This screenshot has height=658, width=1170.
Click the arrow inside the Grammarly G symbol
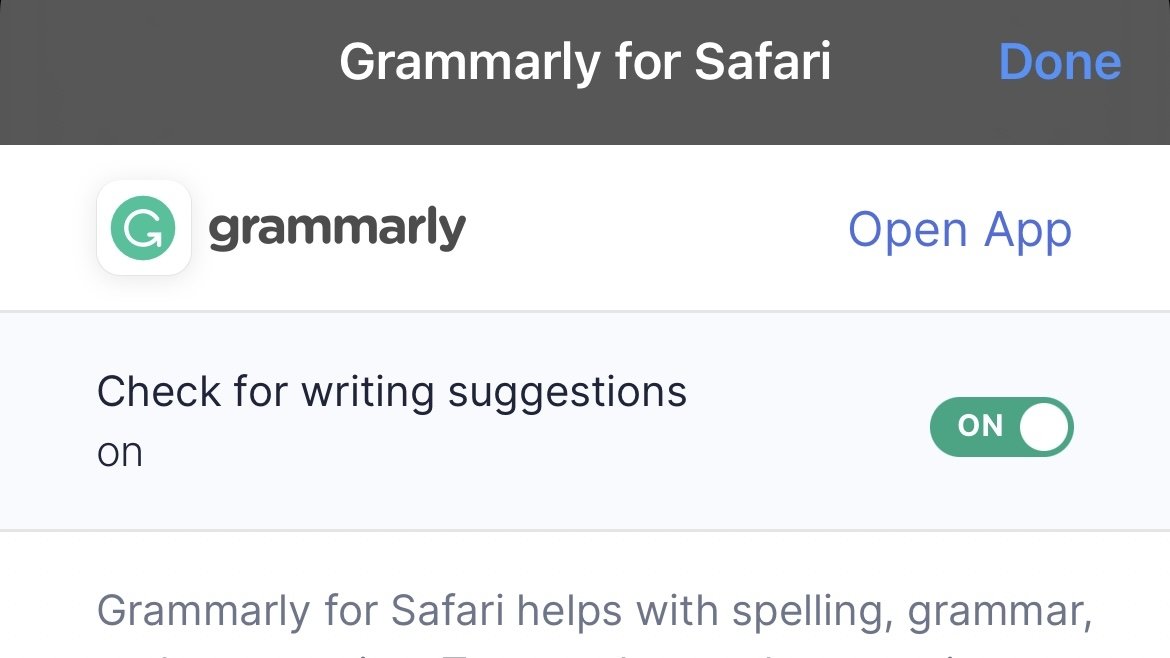tap(151, 236)
